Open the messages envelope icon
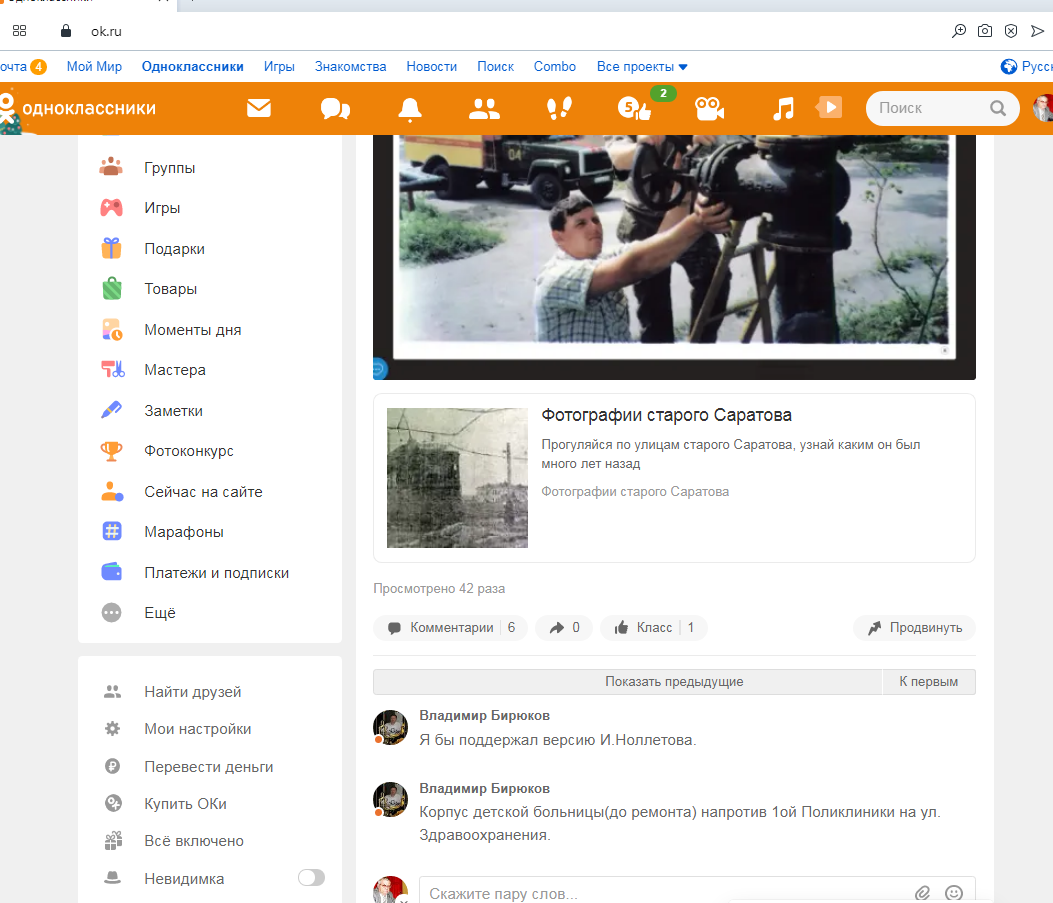The height and width of the screenshot is (903, 1053). pyautogui.click(x=259, y=108)
